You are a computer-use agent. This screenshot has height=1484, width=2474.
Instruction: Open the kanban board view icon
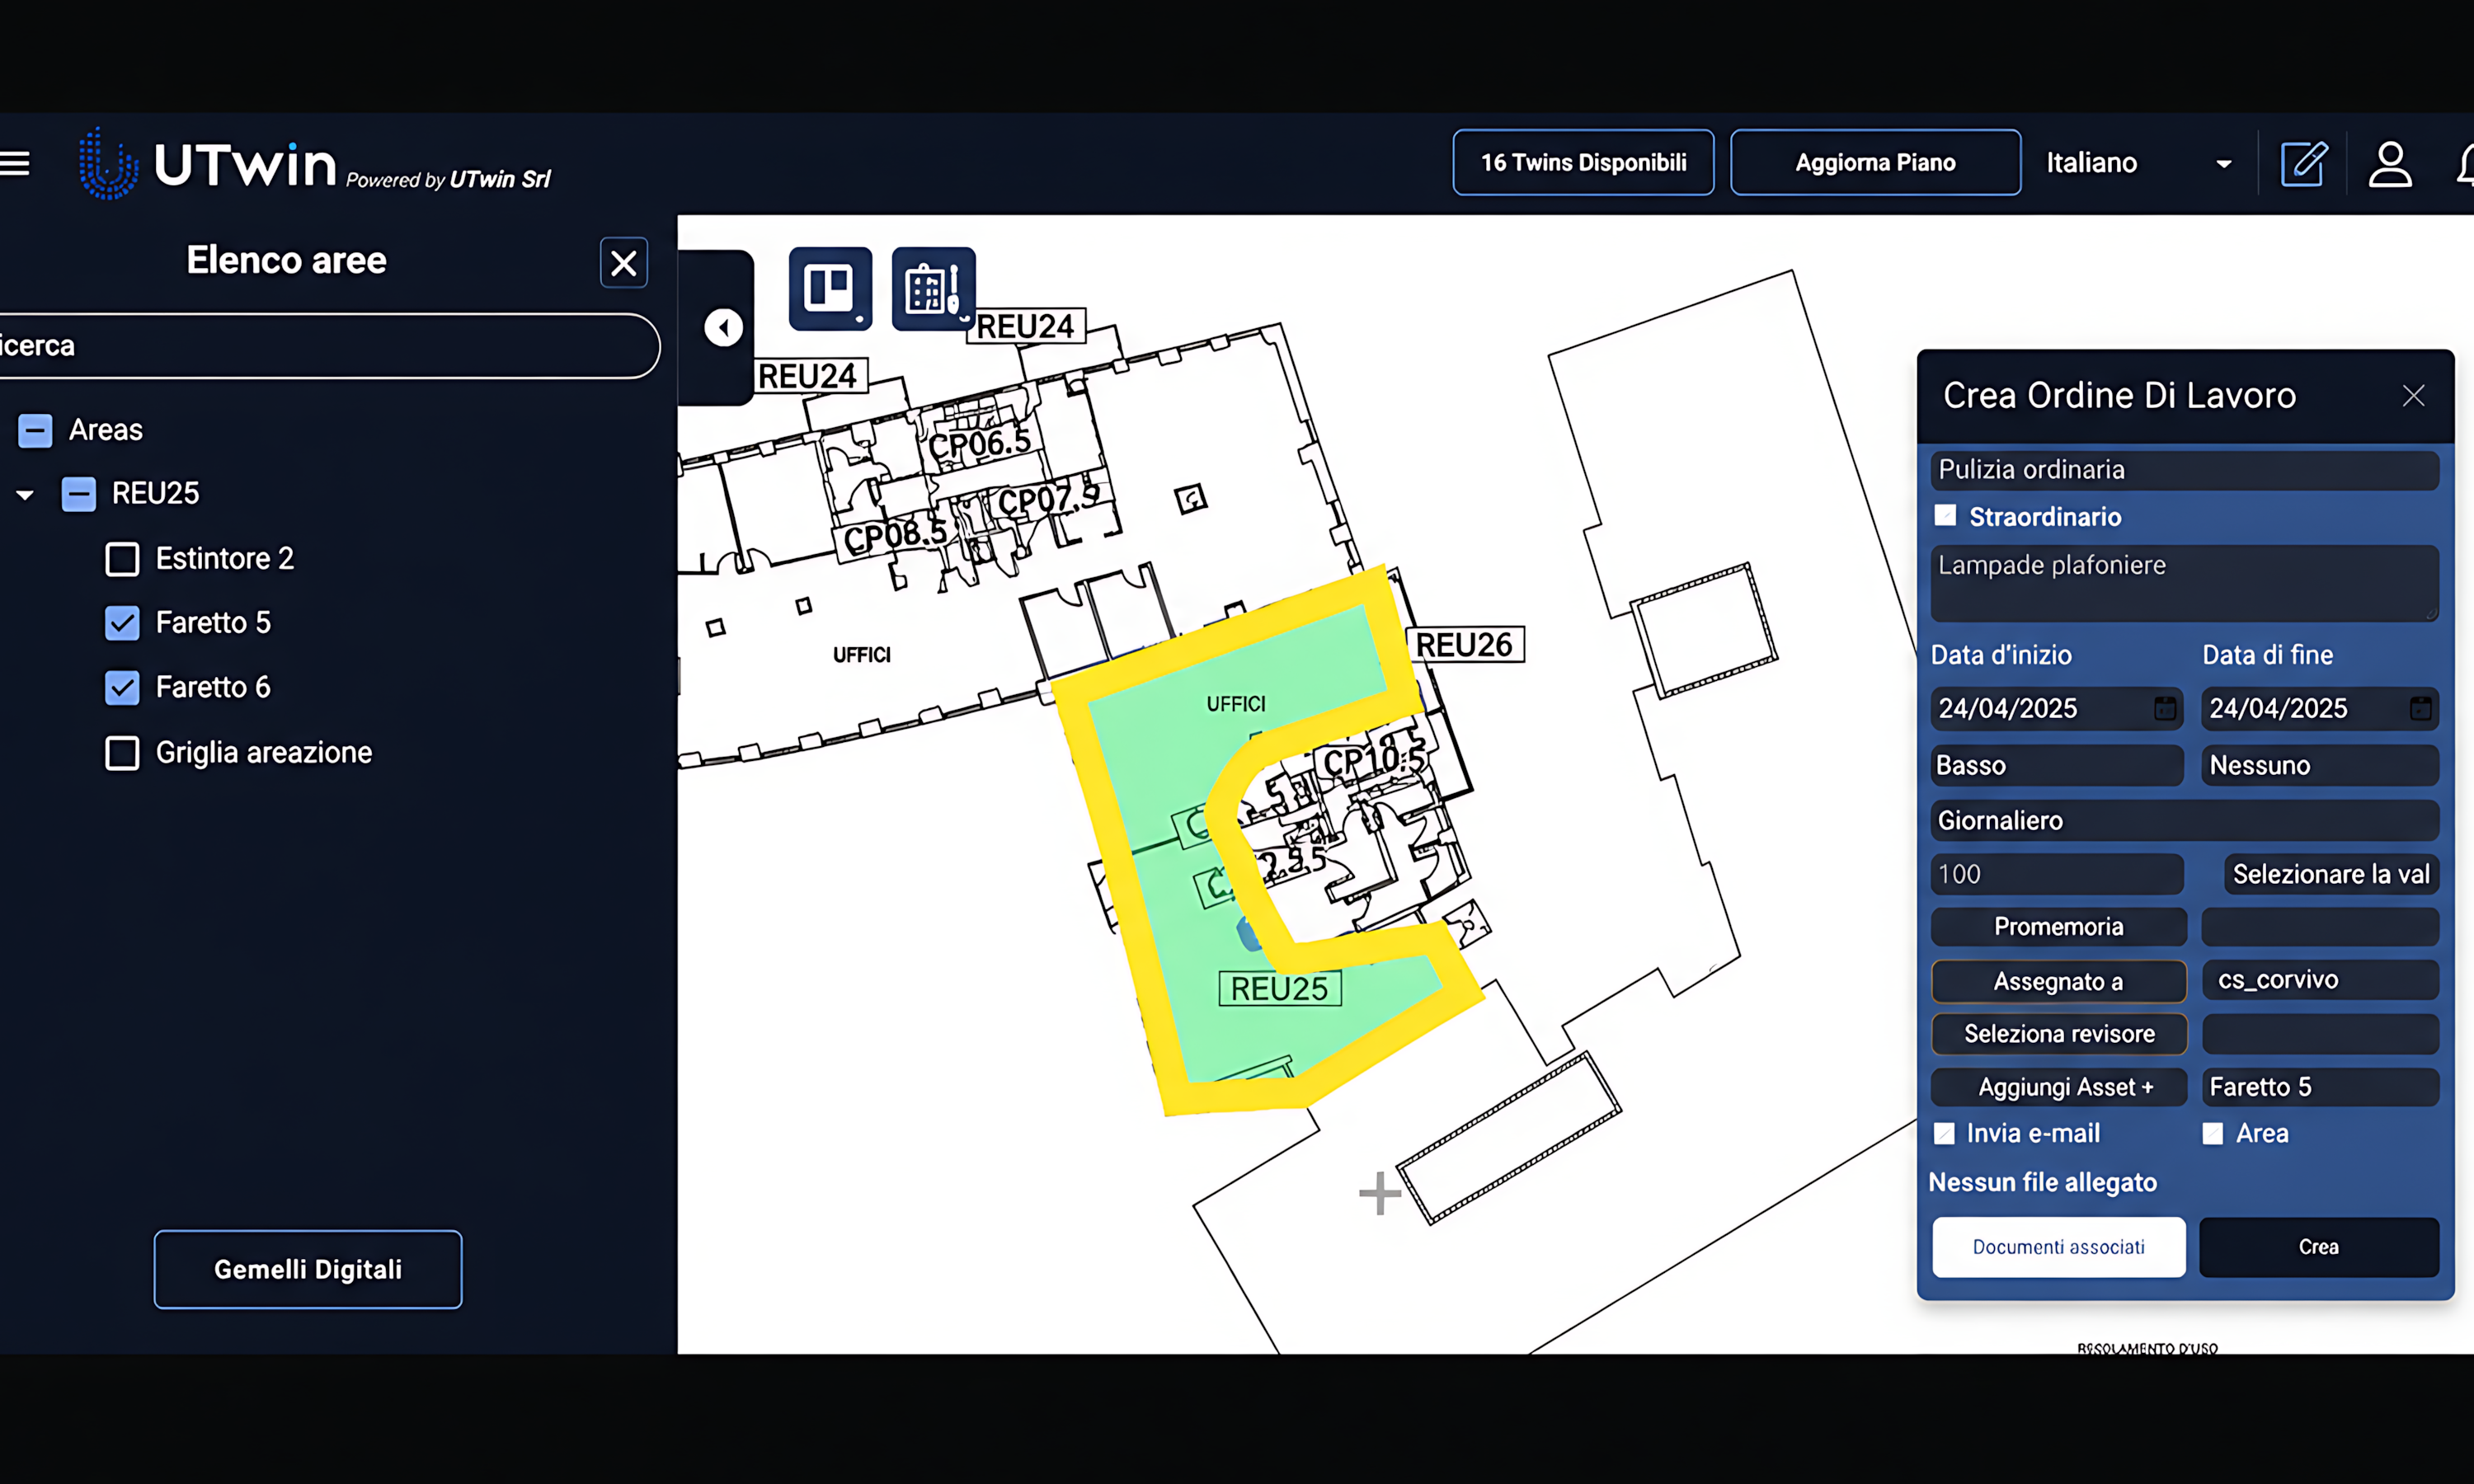[x=830, y=289]
